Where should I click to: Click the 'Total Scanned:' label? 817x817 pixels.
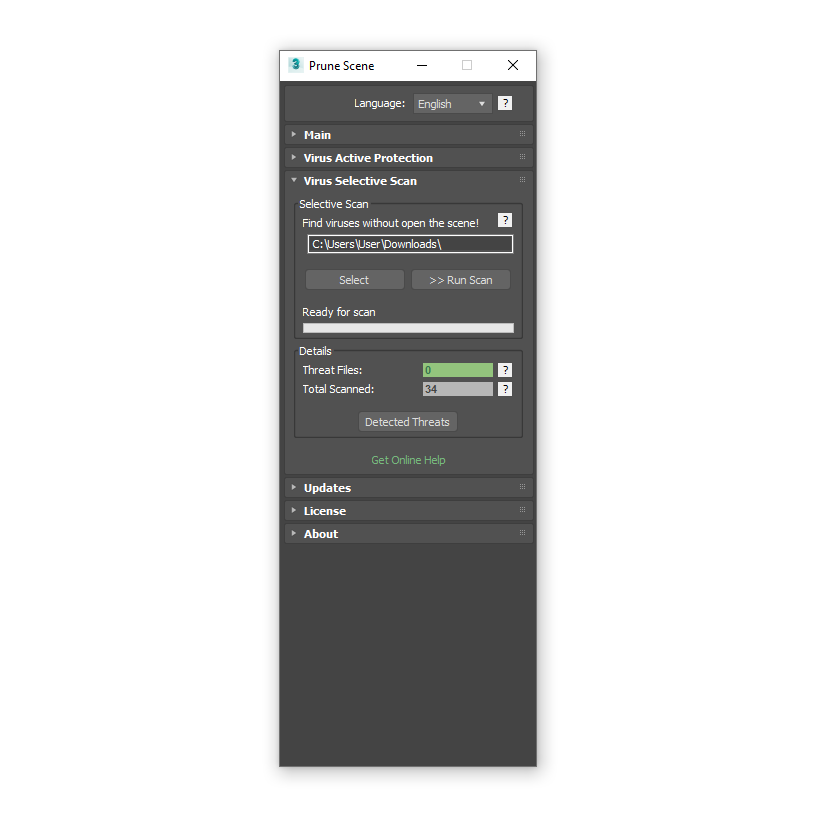[338, 389]
